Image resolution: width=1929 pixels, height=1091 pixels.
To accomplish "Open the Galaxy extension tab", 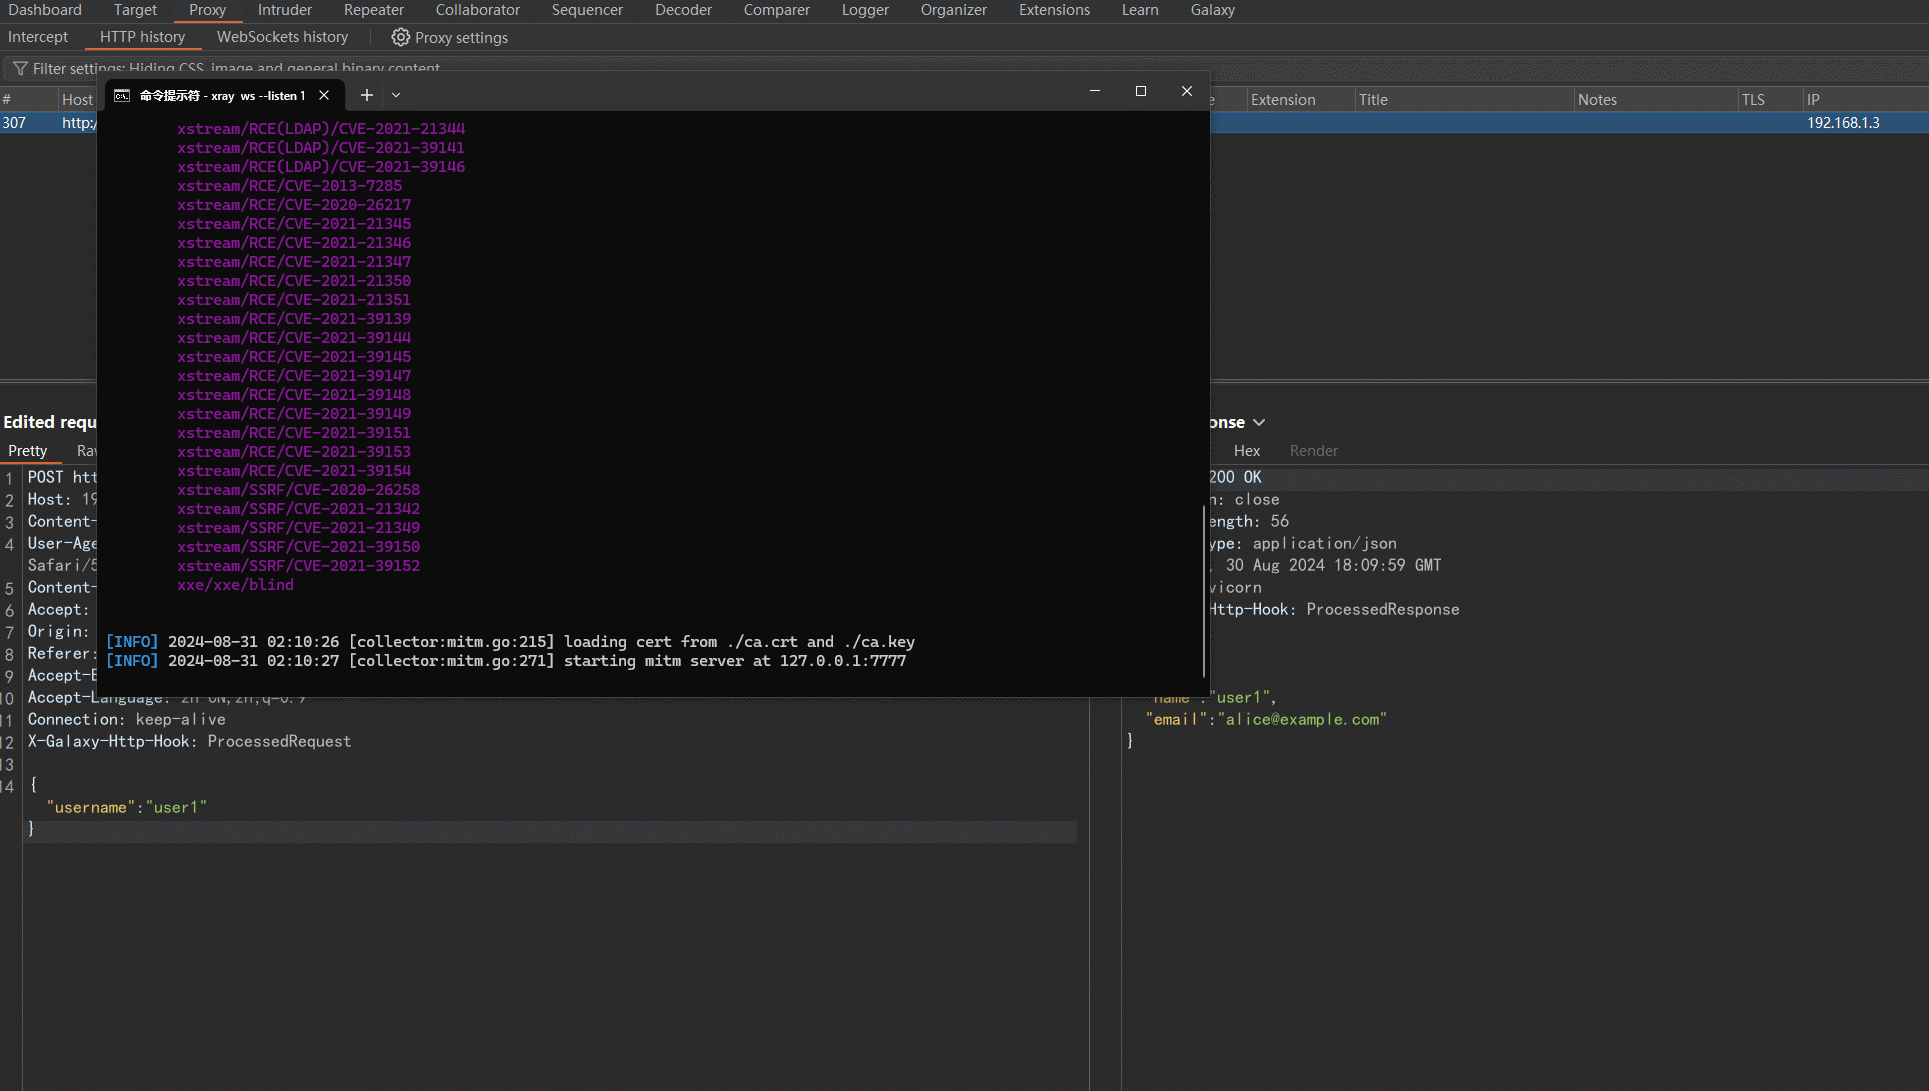I will (1212, 10).
